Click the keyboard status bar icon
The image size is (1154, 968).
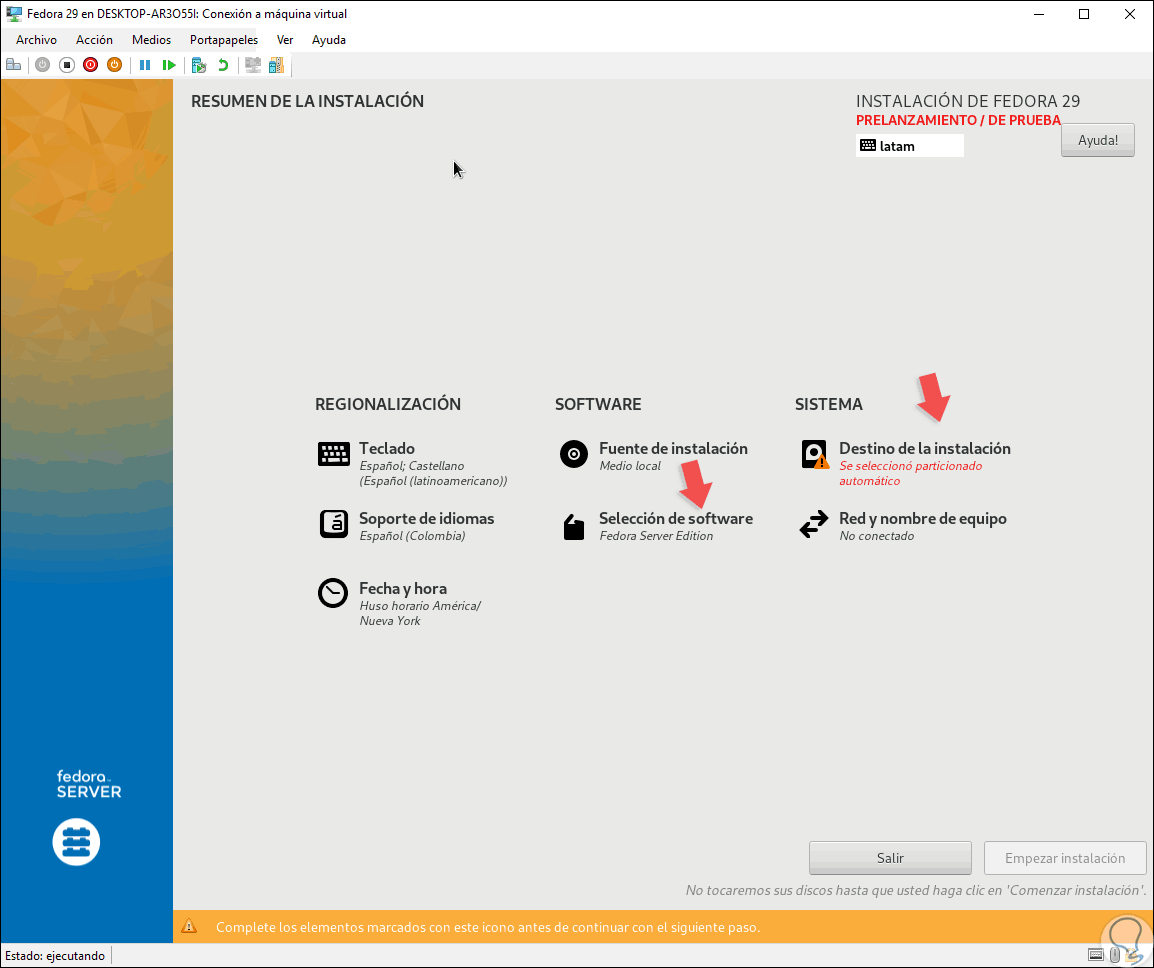(1096, 955)
